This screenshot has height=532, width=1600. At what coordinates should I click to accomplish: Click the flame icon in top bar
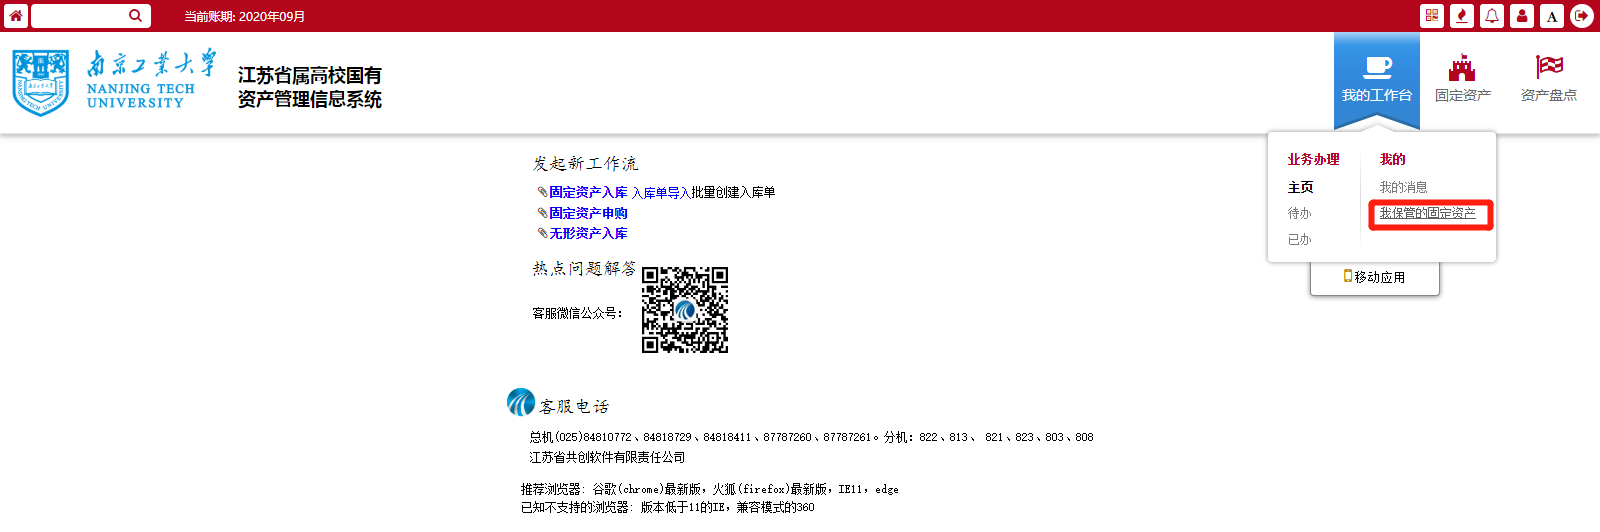(x=1462, y=16)
